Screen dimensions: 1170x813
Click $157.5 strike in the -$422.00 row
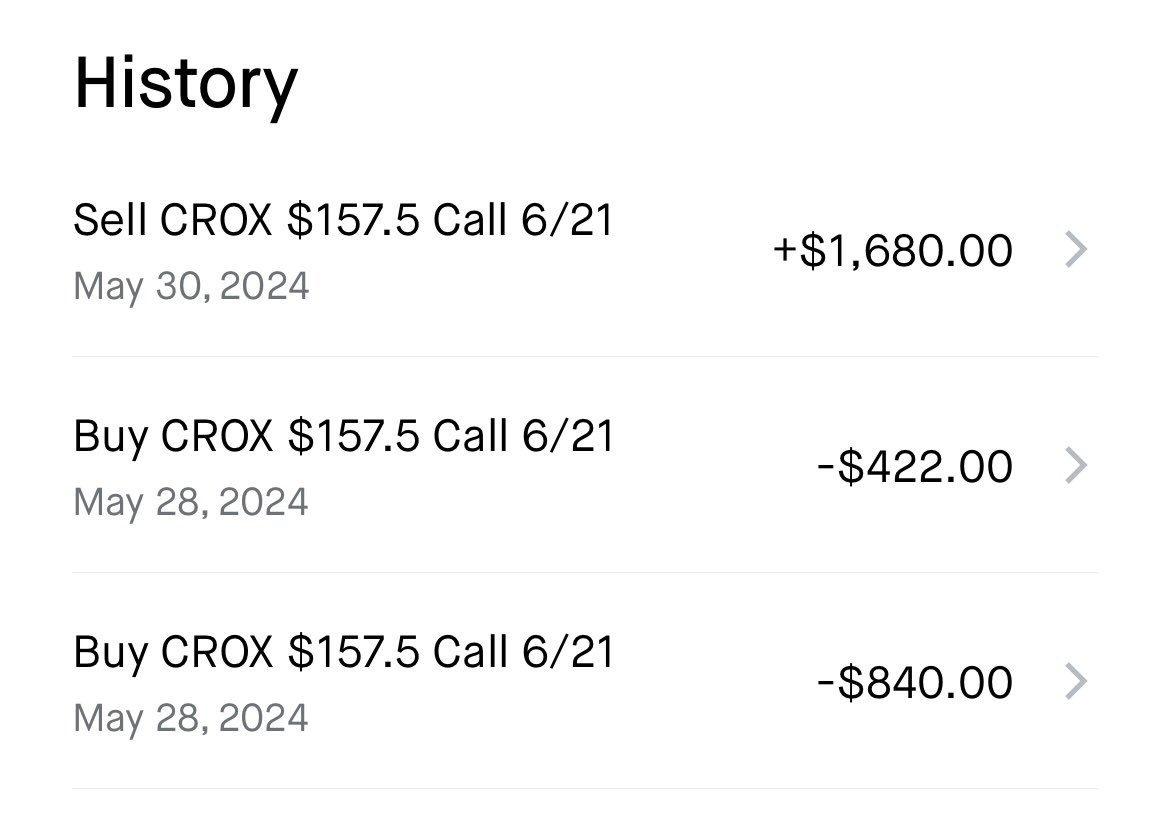click(x=354, y=436)
